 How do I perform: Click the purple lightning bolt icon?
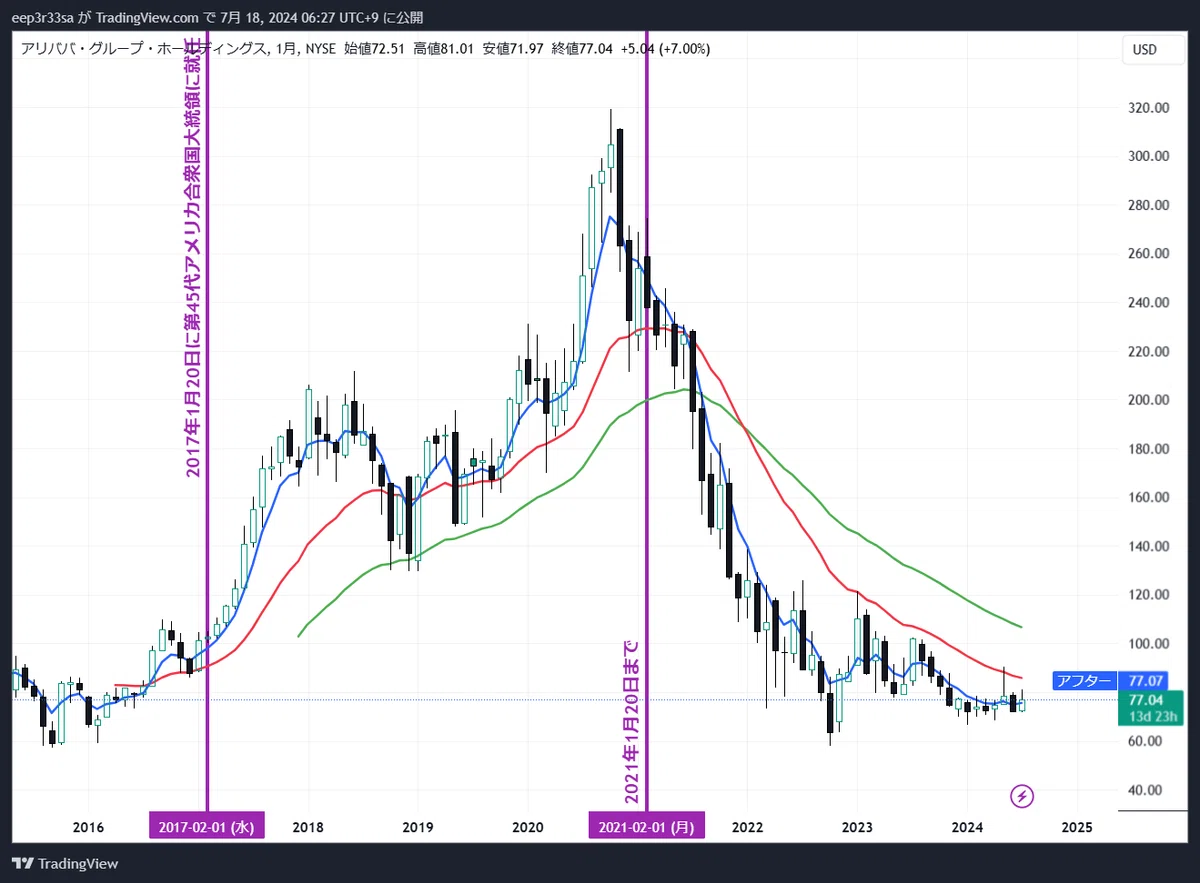[1022, 796]
